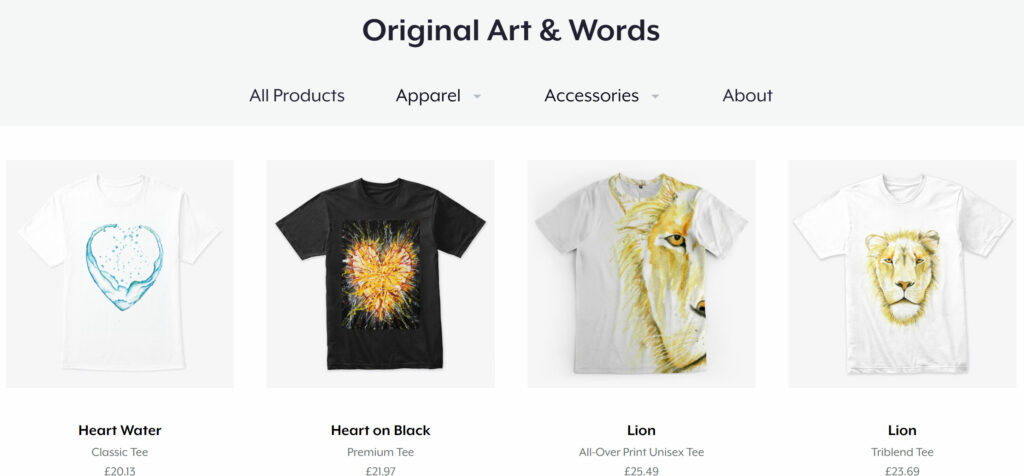Open the Lion Triblend tee image
Screen dimensions: 1024x476
[902, 274]
